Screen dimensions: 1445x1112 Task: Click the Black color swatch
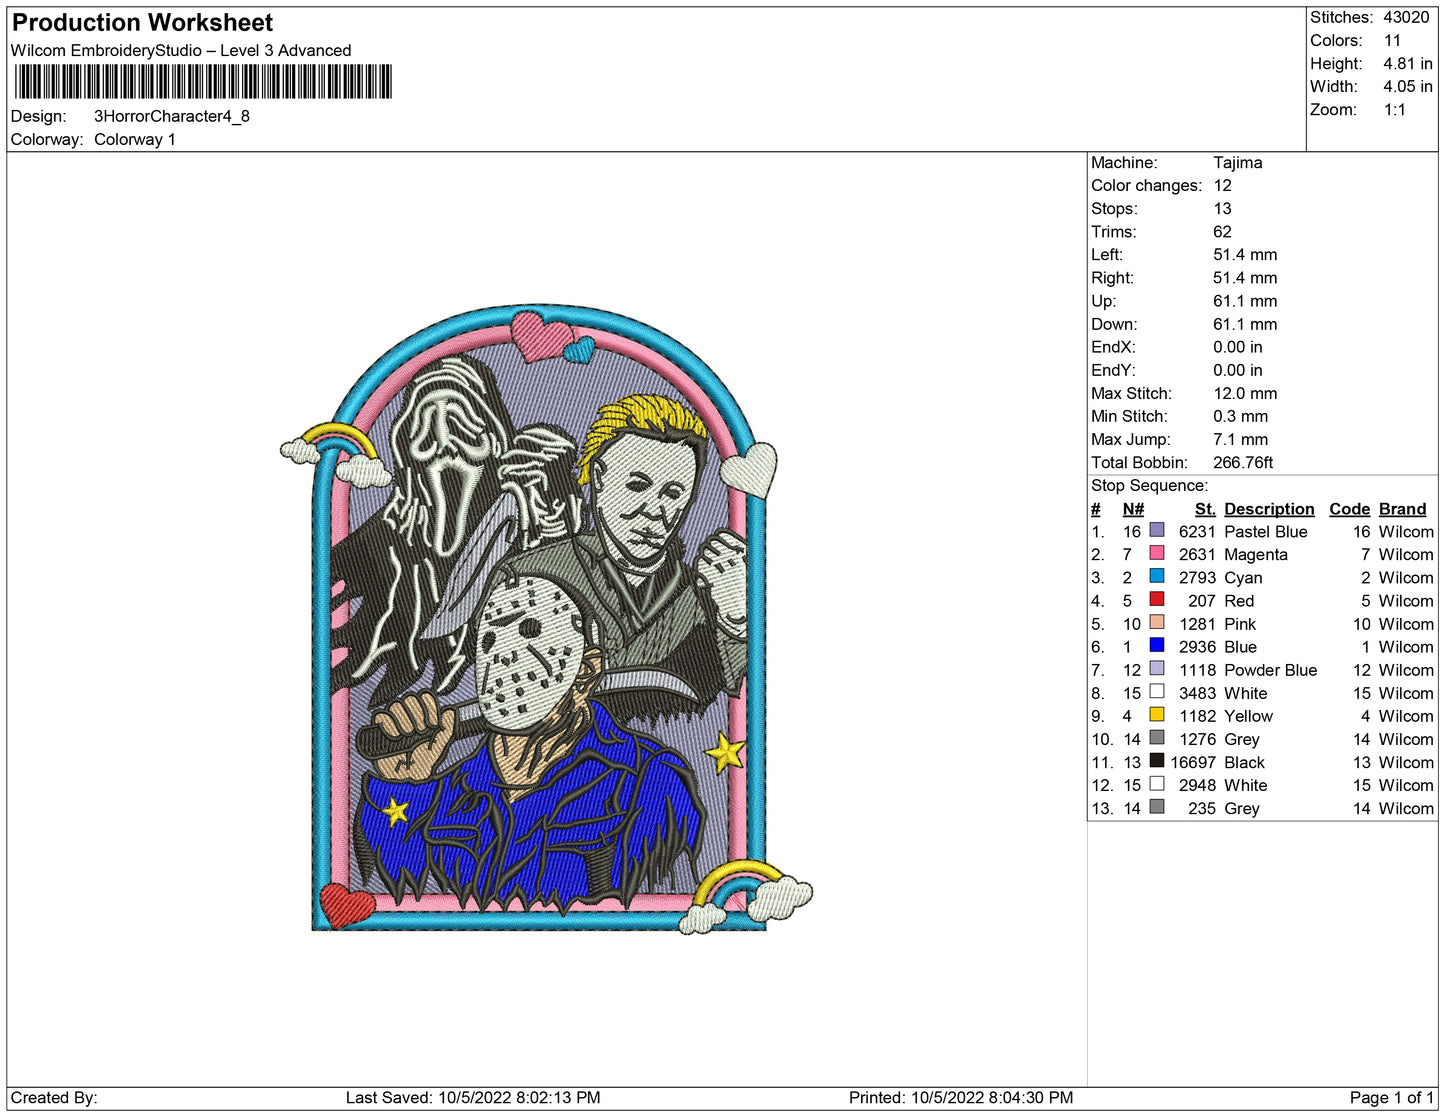[1157, 760]
